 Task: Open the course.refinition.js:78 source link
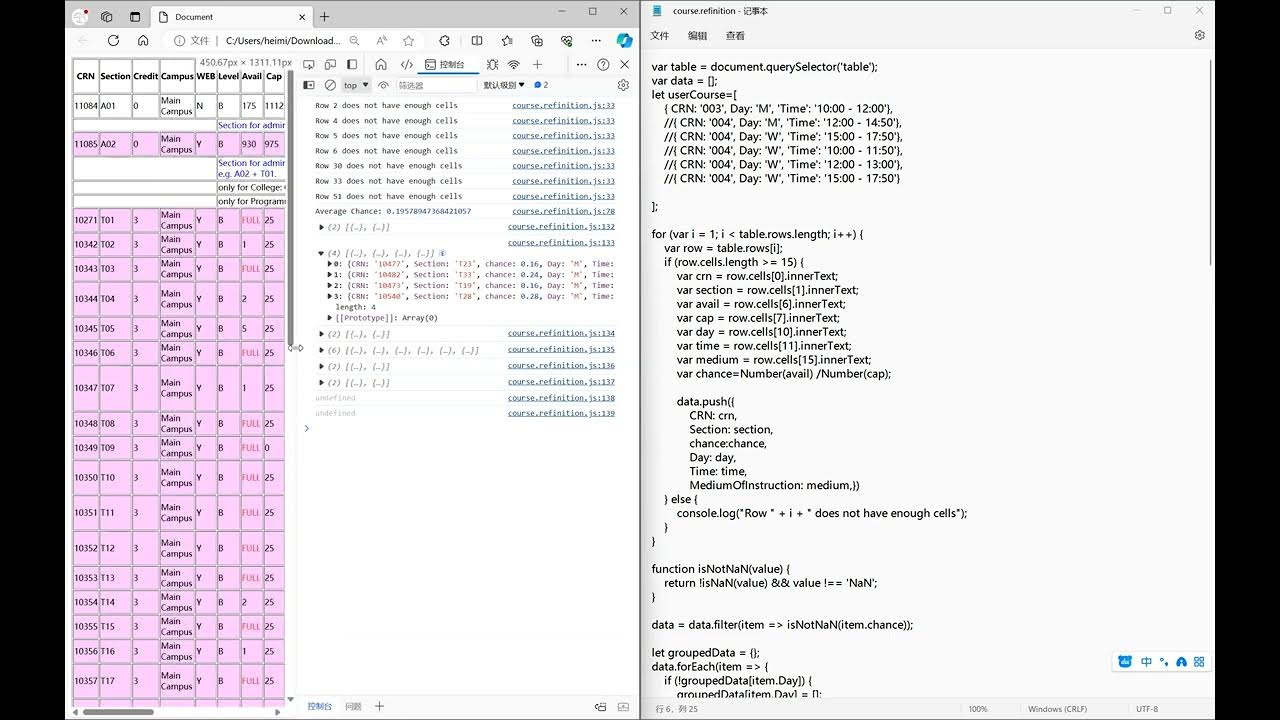563,211
